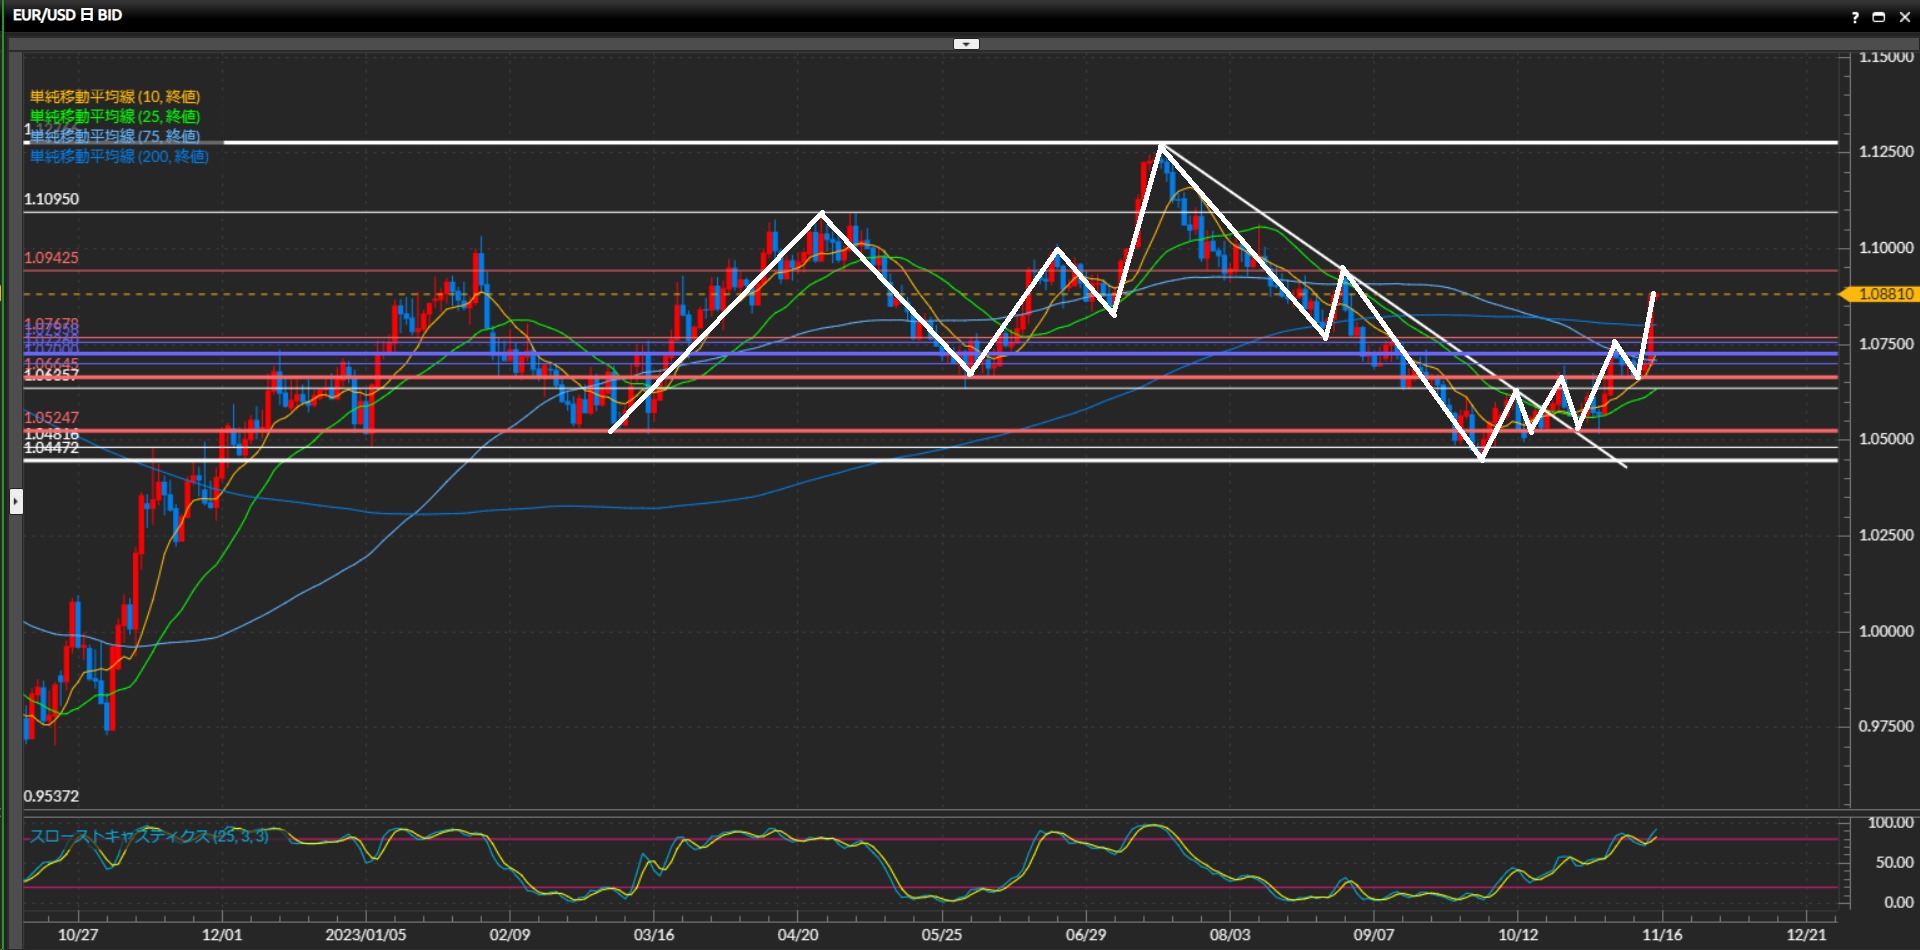Click the EUR/USD 日 BID title
The width and height of the screenshot is (1920, 950).
point(68,15)
